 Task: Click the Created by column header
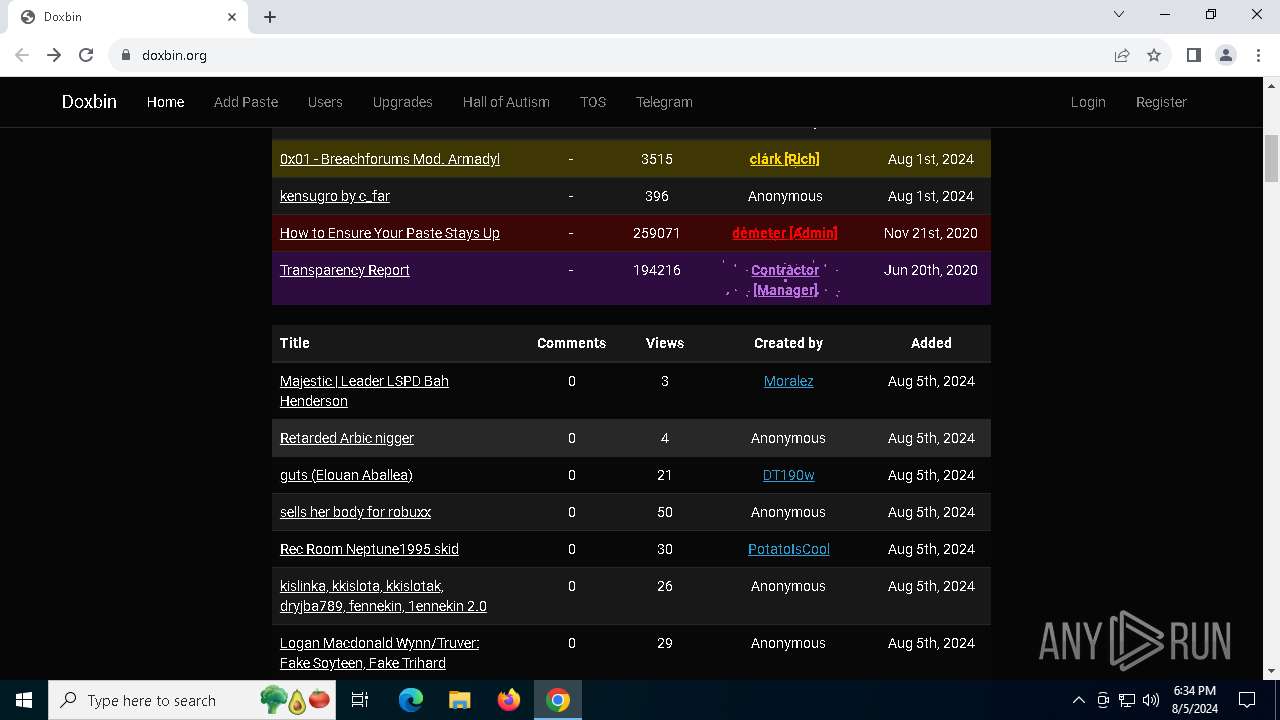pyautogui.click(x=789, y=343)
